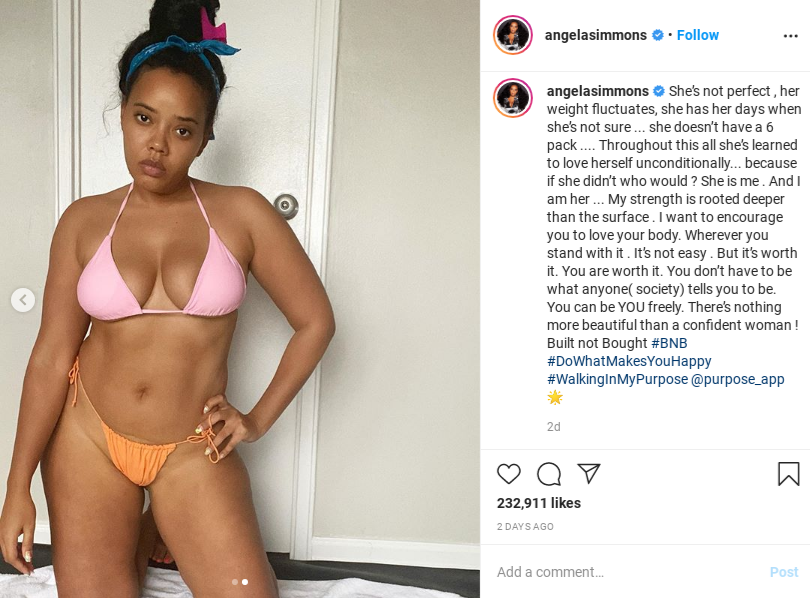This screenshot has height=598, width=810.
Task: Open caption profile picture avatar
Action: point(512,98)
